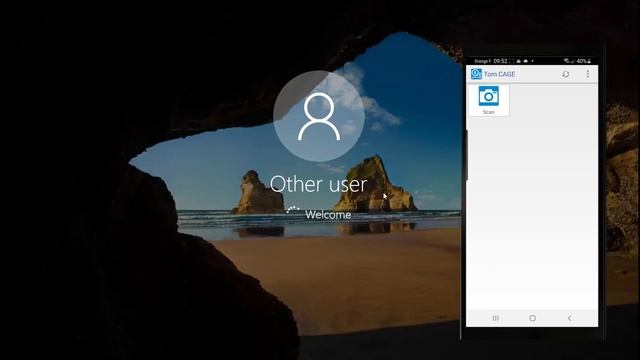
Task: Open the three-dot overflow menu on the phone
Action: [x=588, y=74]
